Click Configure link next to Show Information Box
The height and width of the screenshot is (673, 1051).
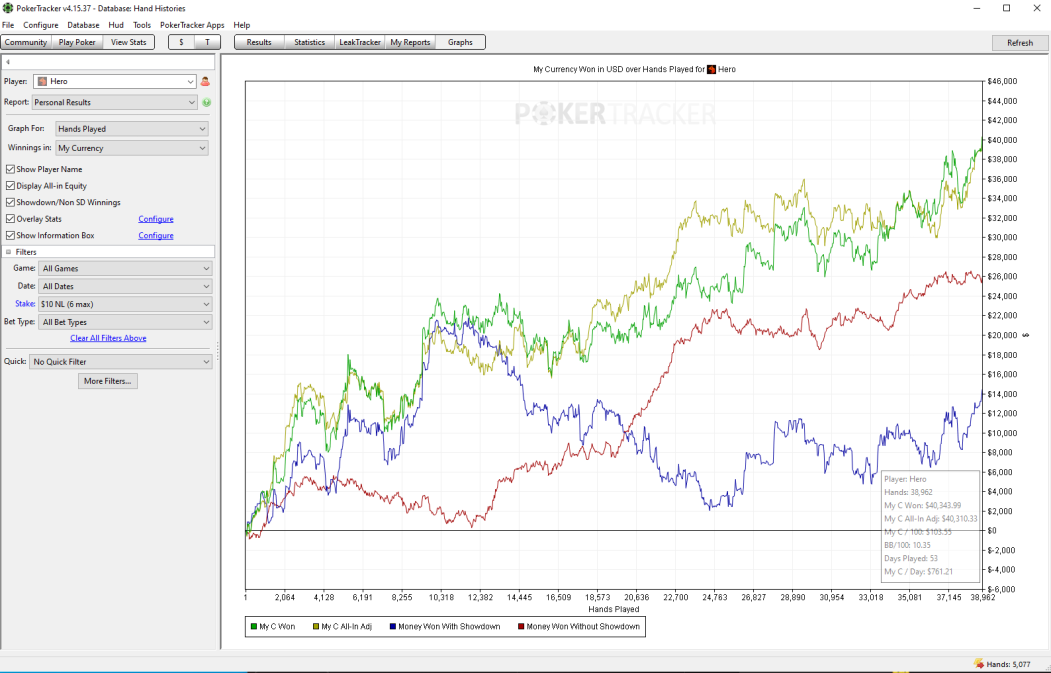click(x=156, y=236)
